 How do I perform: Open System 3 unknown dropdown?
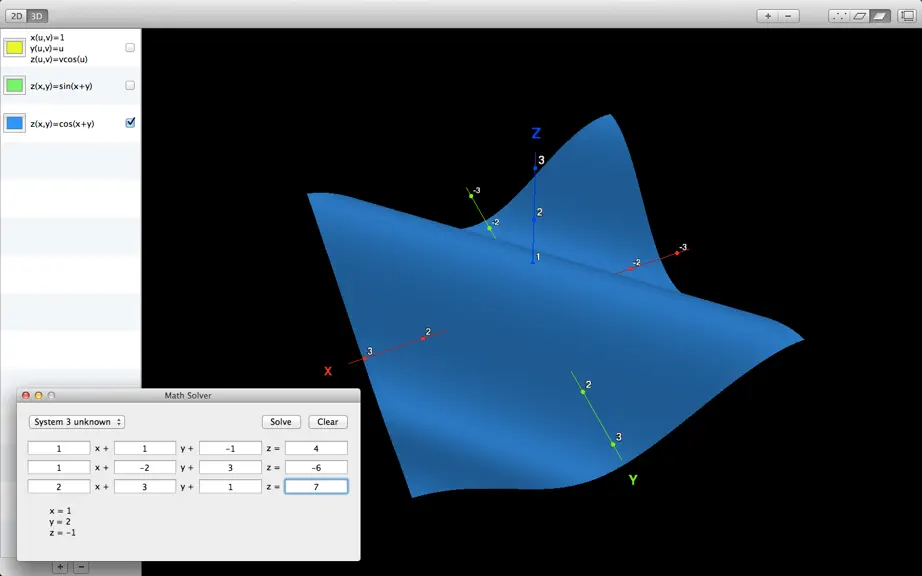click(76, 422)
